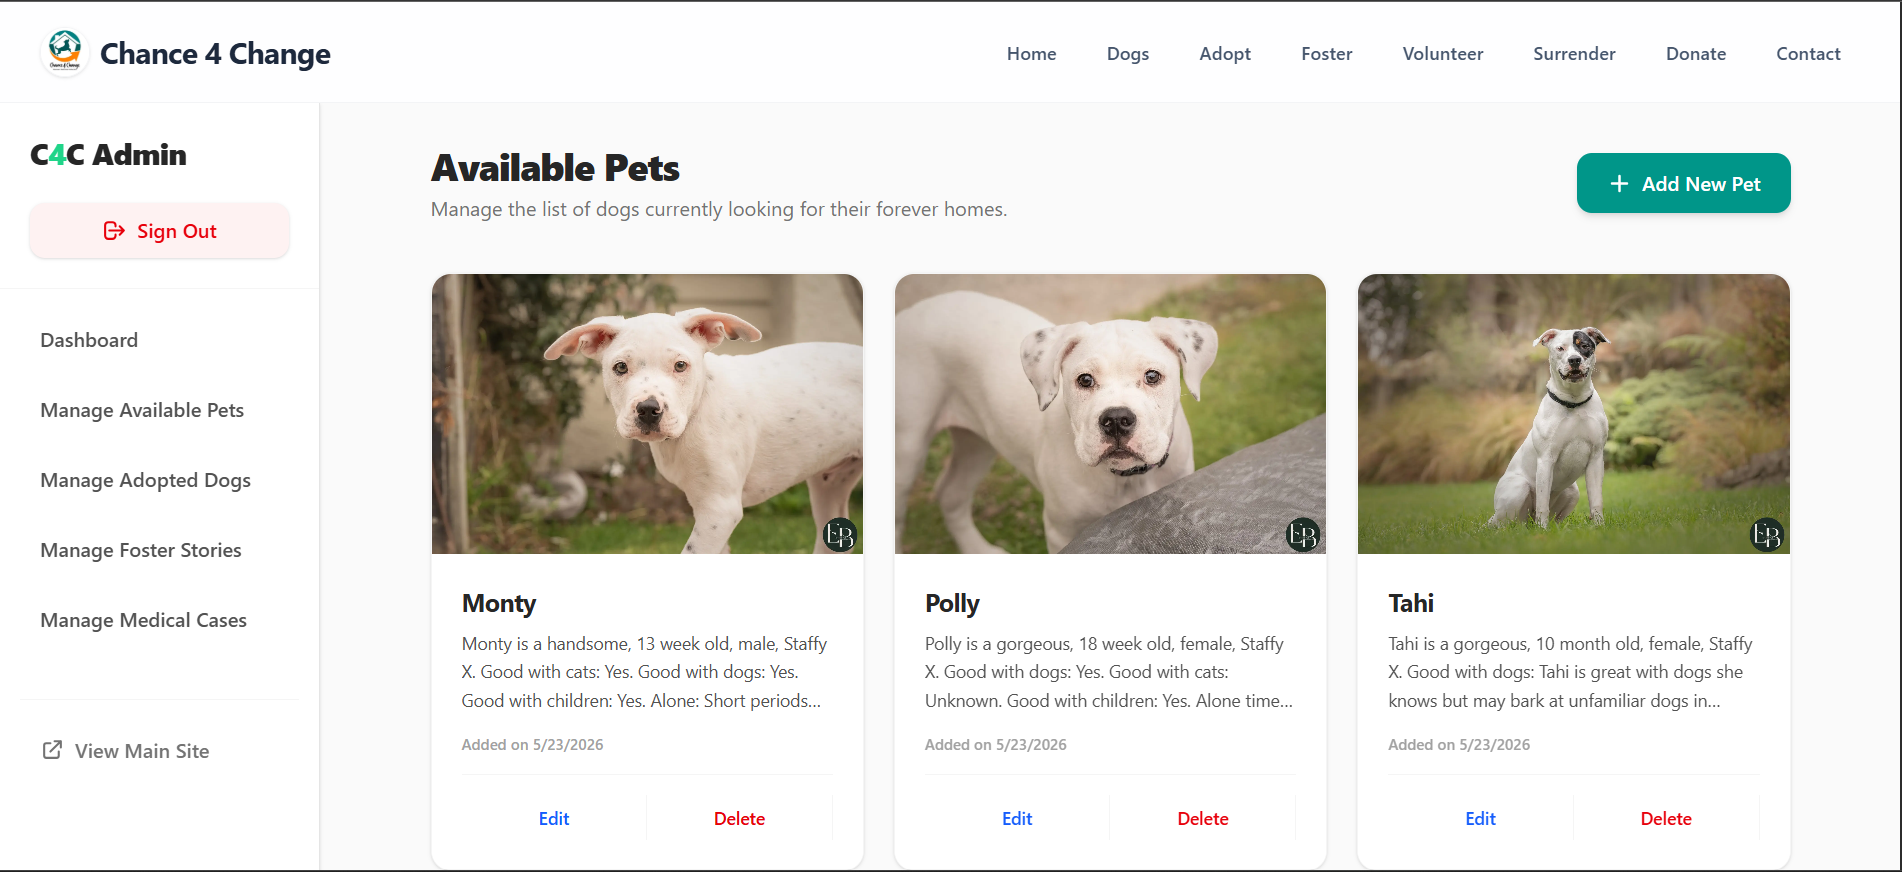The width and height of the screenshot is (1902, 872).
Task: Click the Volunteer link in the header
Action: pos(1443,54)
